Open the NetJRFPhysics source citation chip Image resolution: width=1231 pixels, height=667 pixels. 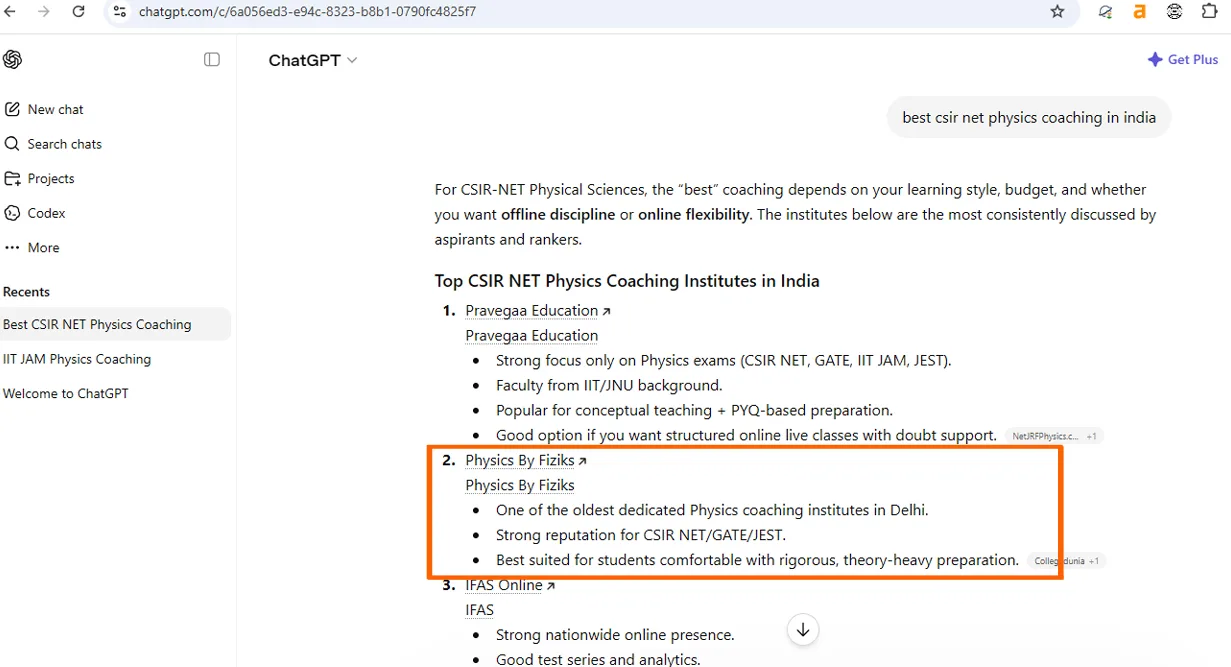(x=1054, y=436)
